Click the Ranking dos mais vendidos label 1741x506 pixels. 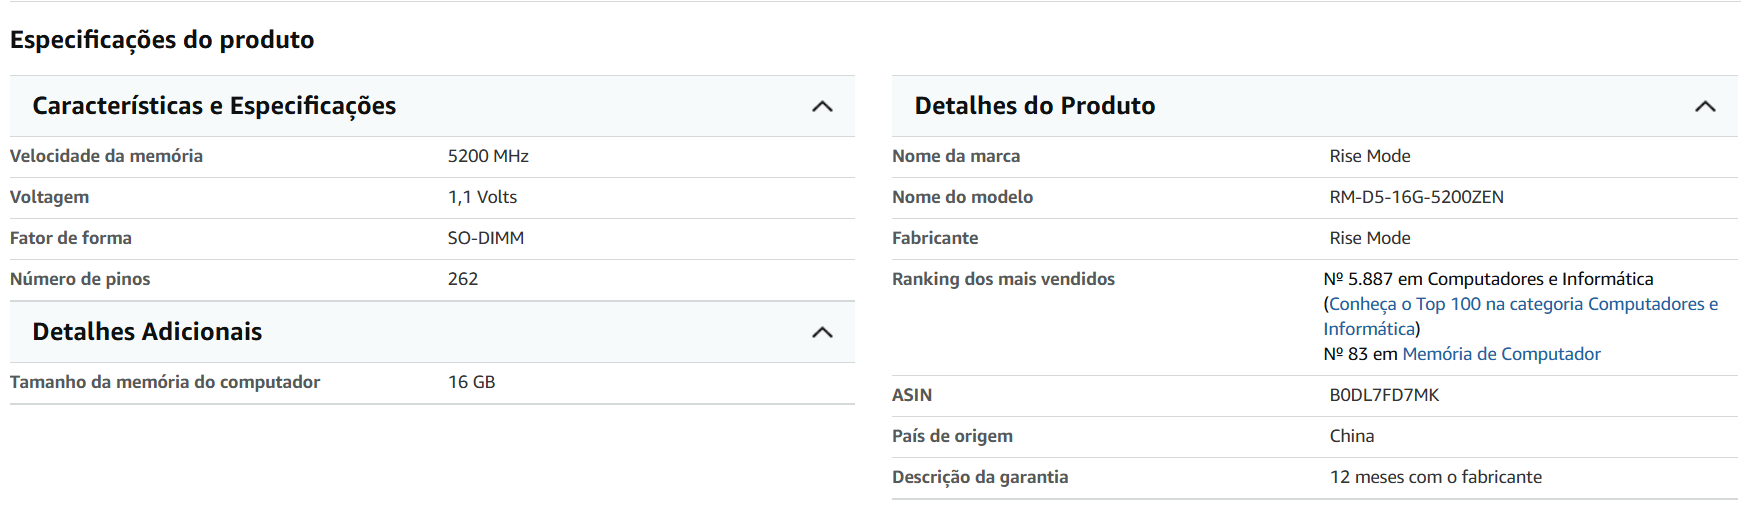click(x=1003, y=279)
